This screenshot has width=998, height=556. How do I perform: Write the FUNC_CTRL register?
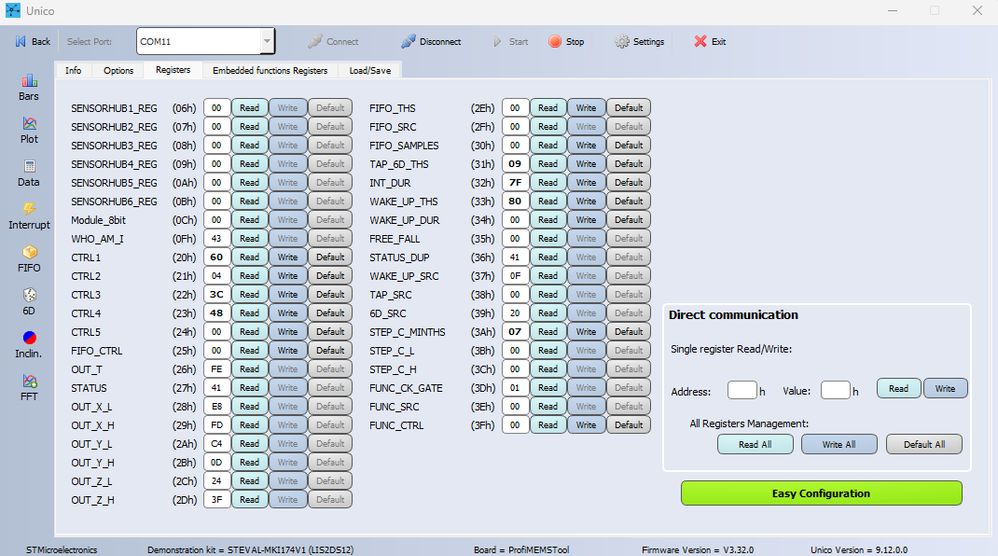click(586, 425)
